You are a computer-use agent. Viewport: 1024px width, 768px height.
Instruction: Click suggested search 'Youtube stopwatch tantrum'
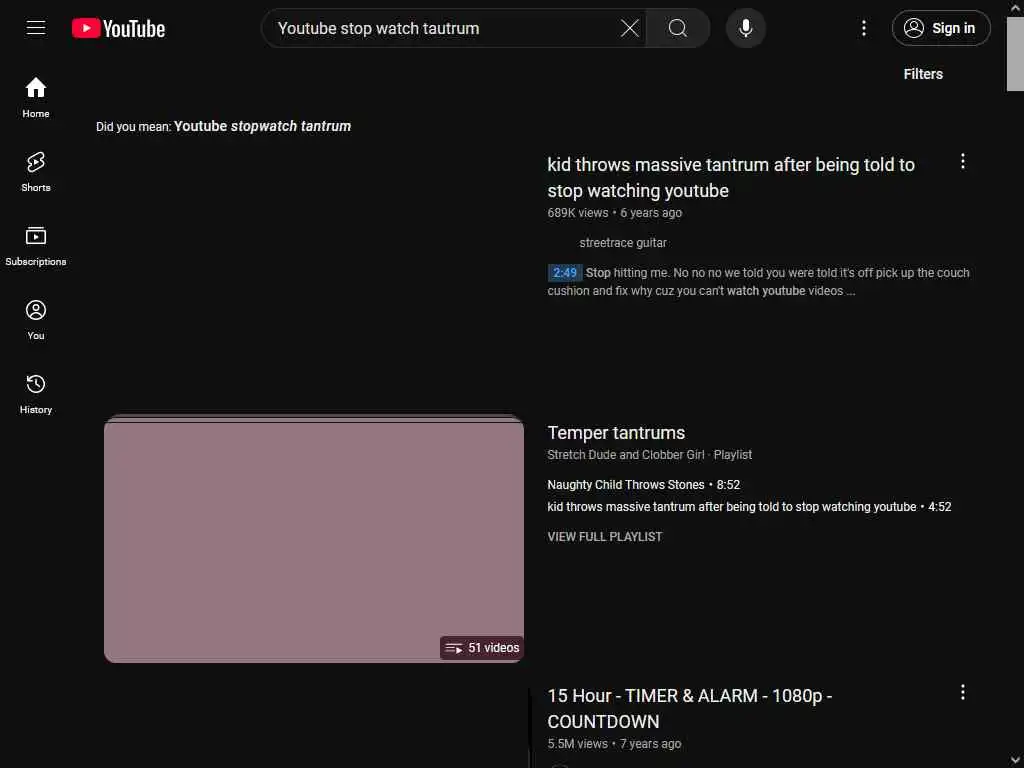(263, 126)
